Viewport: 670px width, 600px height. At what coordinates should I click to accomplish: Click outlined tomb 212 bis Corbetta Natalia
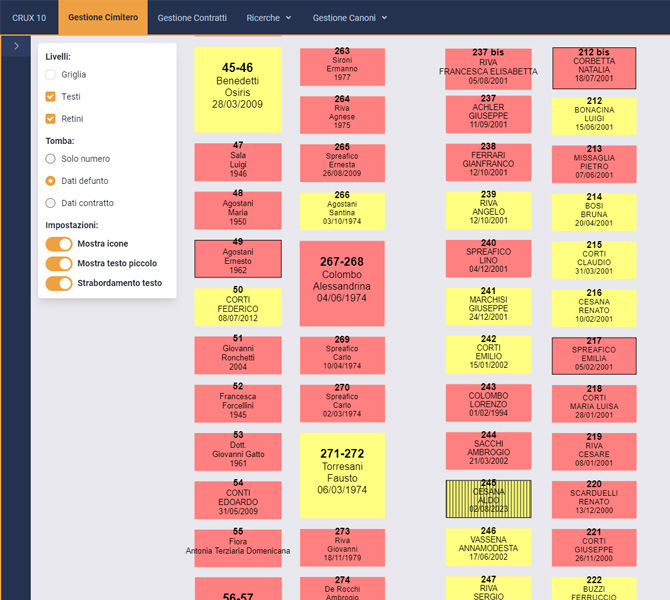[x=594, y=68]
